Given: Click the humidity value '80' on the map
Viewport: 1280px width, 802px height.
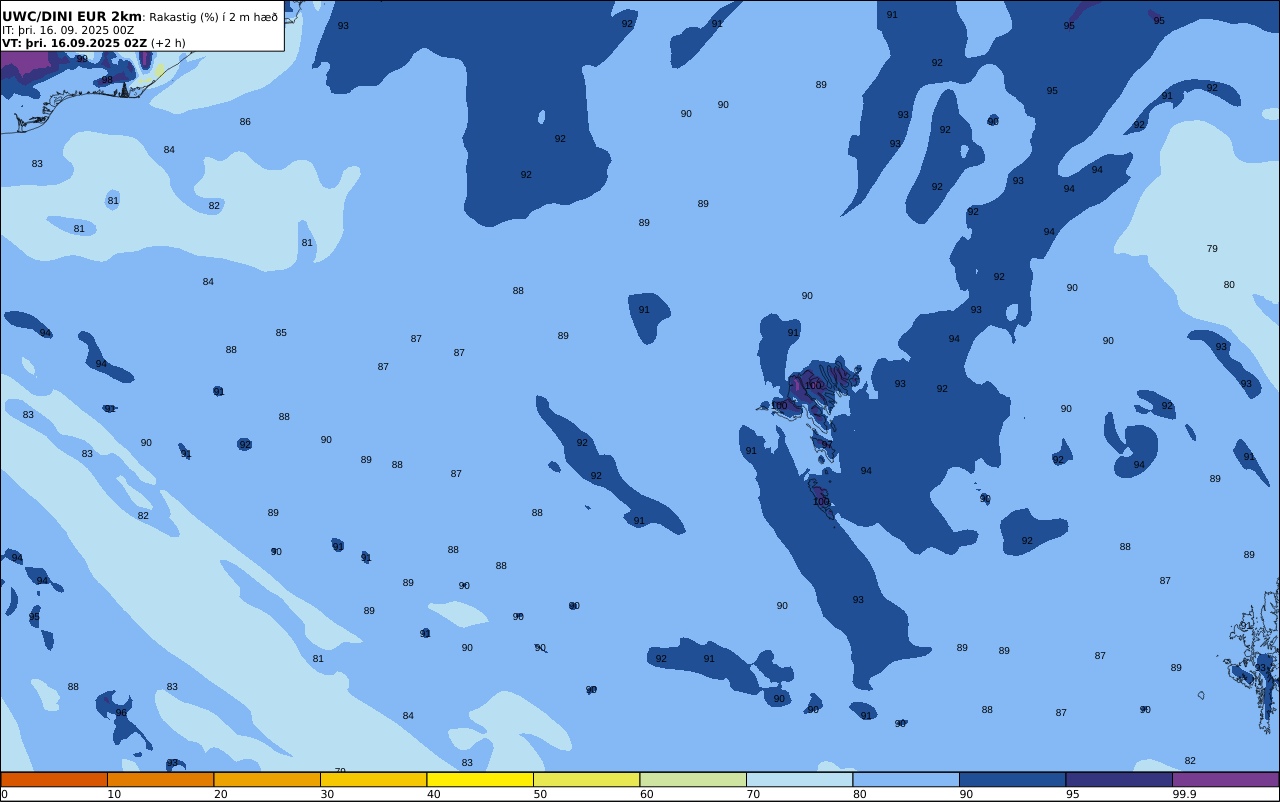Looking at the screenshot, I should (1229, 285).
